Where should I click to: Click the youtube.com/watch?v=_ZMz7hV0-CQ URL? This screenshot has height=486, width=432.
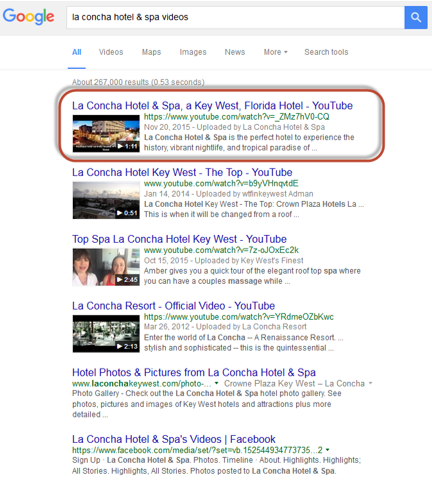[x=236, y=117]
